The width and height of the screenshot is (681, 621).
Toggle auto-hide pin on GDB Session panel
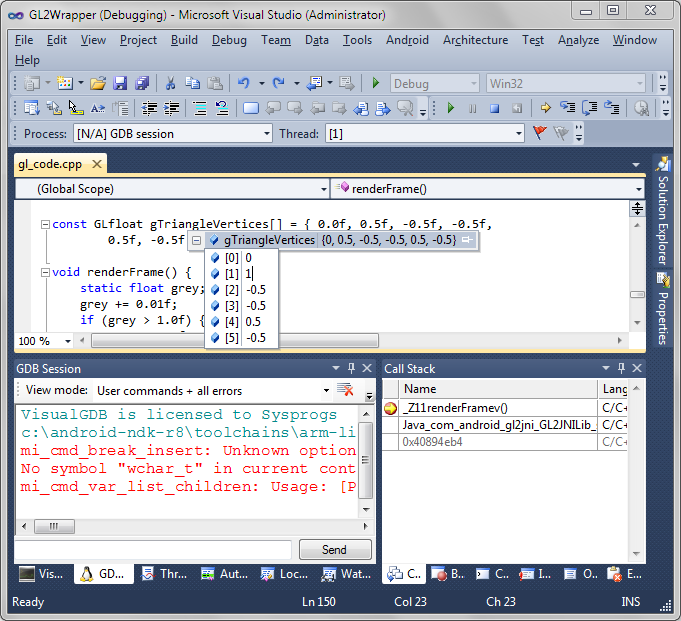351,369
